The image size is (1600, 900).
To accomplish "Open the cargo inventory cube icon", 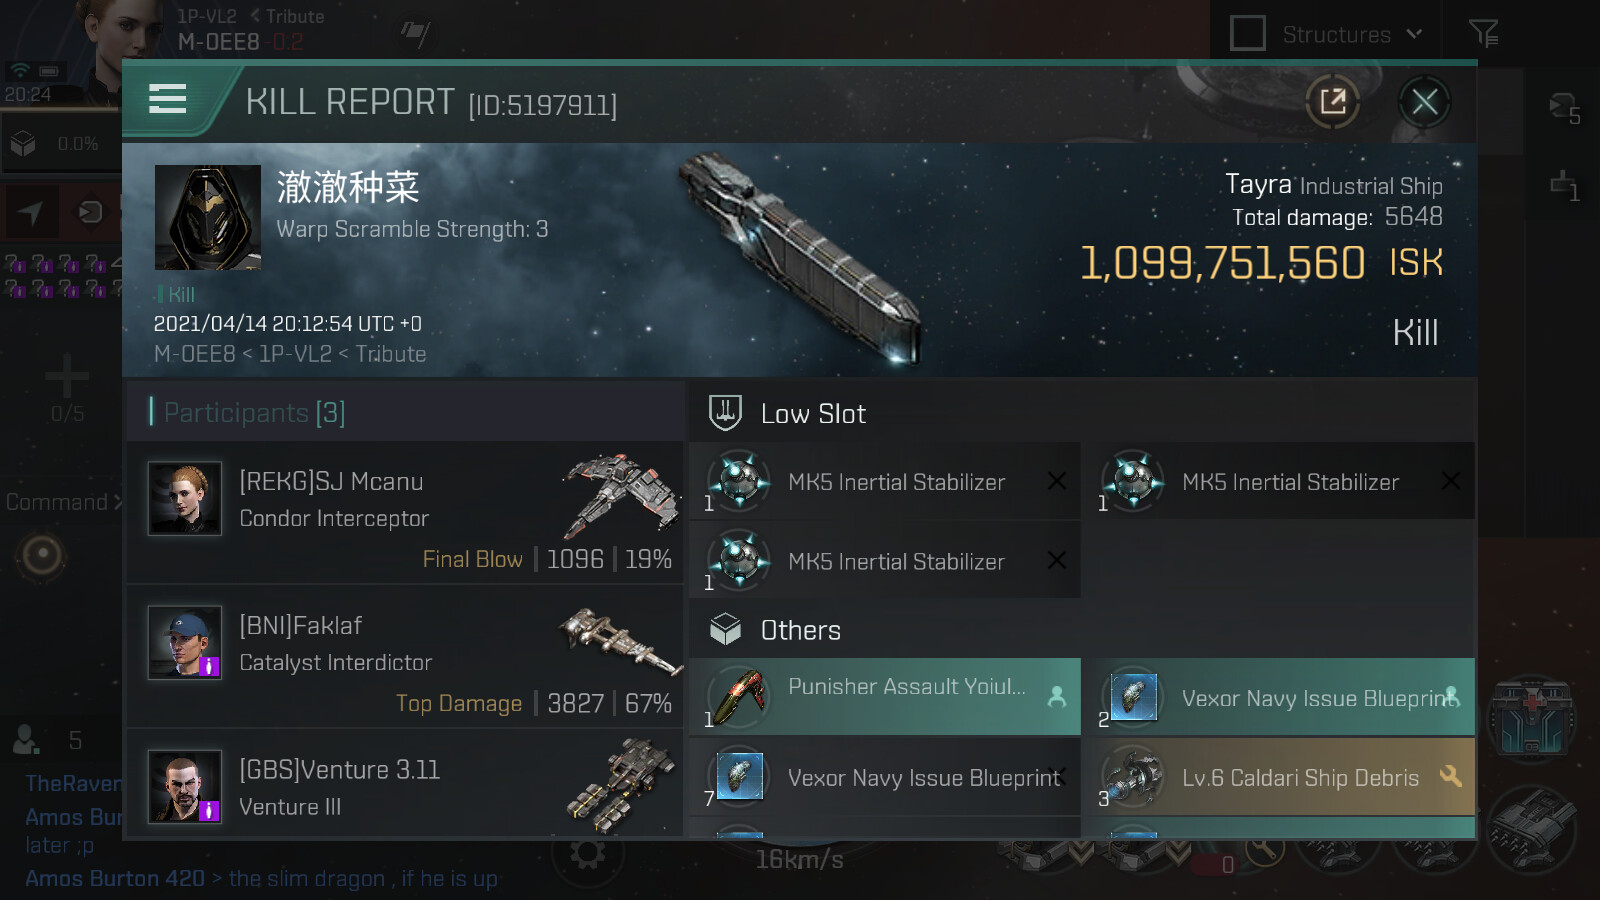I will (x=23, y=144).
